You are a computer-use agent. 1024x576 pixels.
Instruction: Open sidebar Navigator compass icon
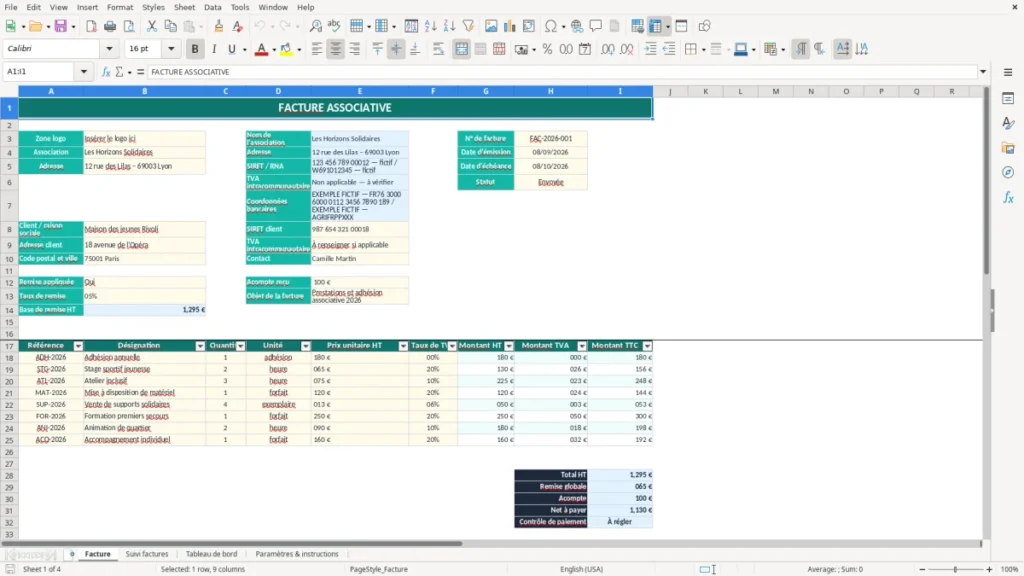click(1008, 172)
